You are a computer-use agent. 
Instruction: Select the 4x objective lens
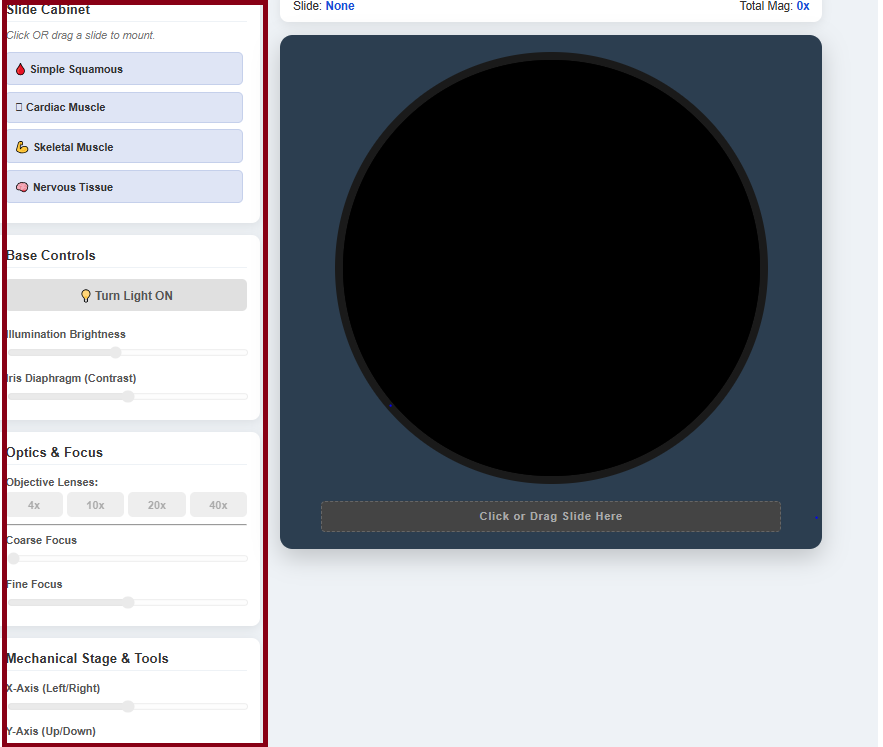[34, 505]
